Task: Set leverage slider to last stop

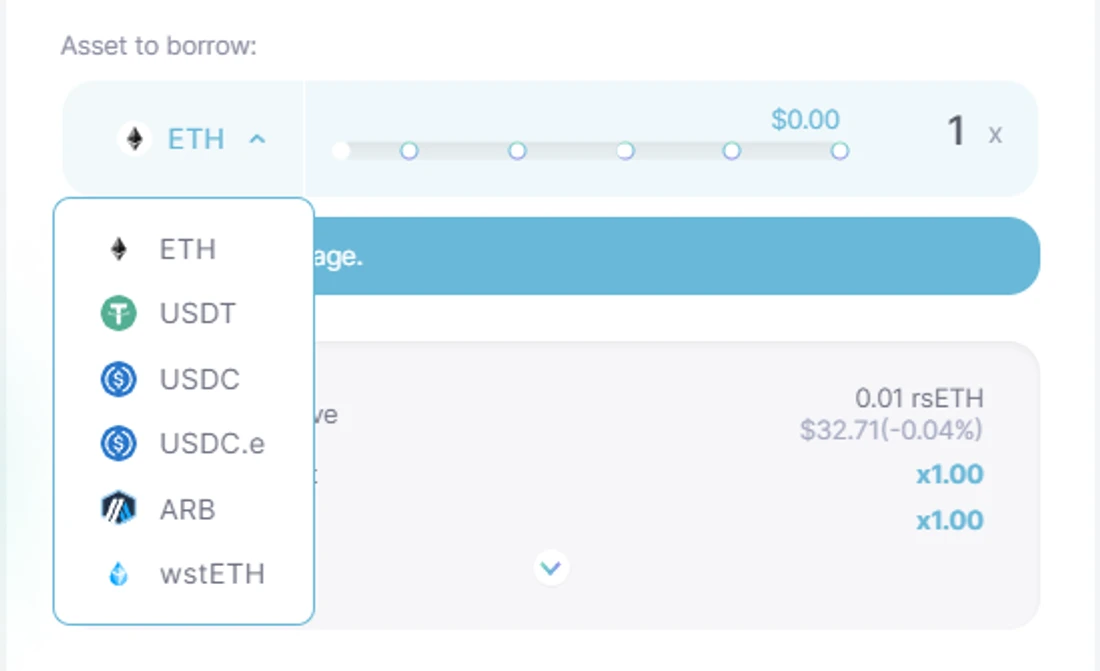Action: [840, 151]
